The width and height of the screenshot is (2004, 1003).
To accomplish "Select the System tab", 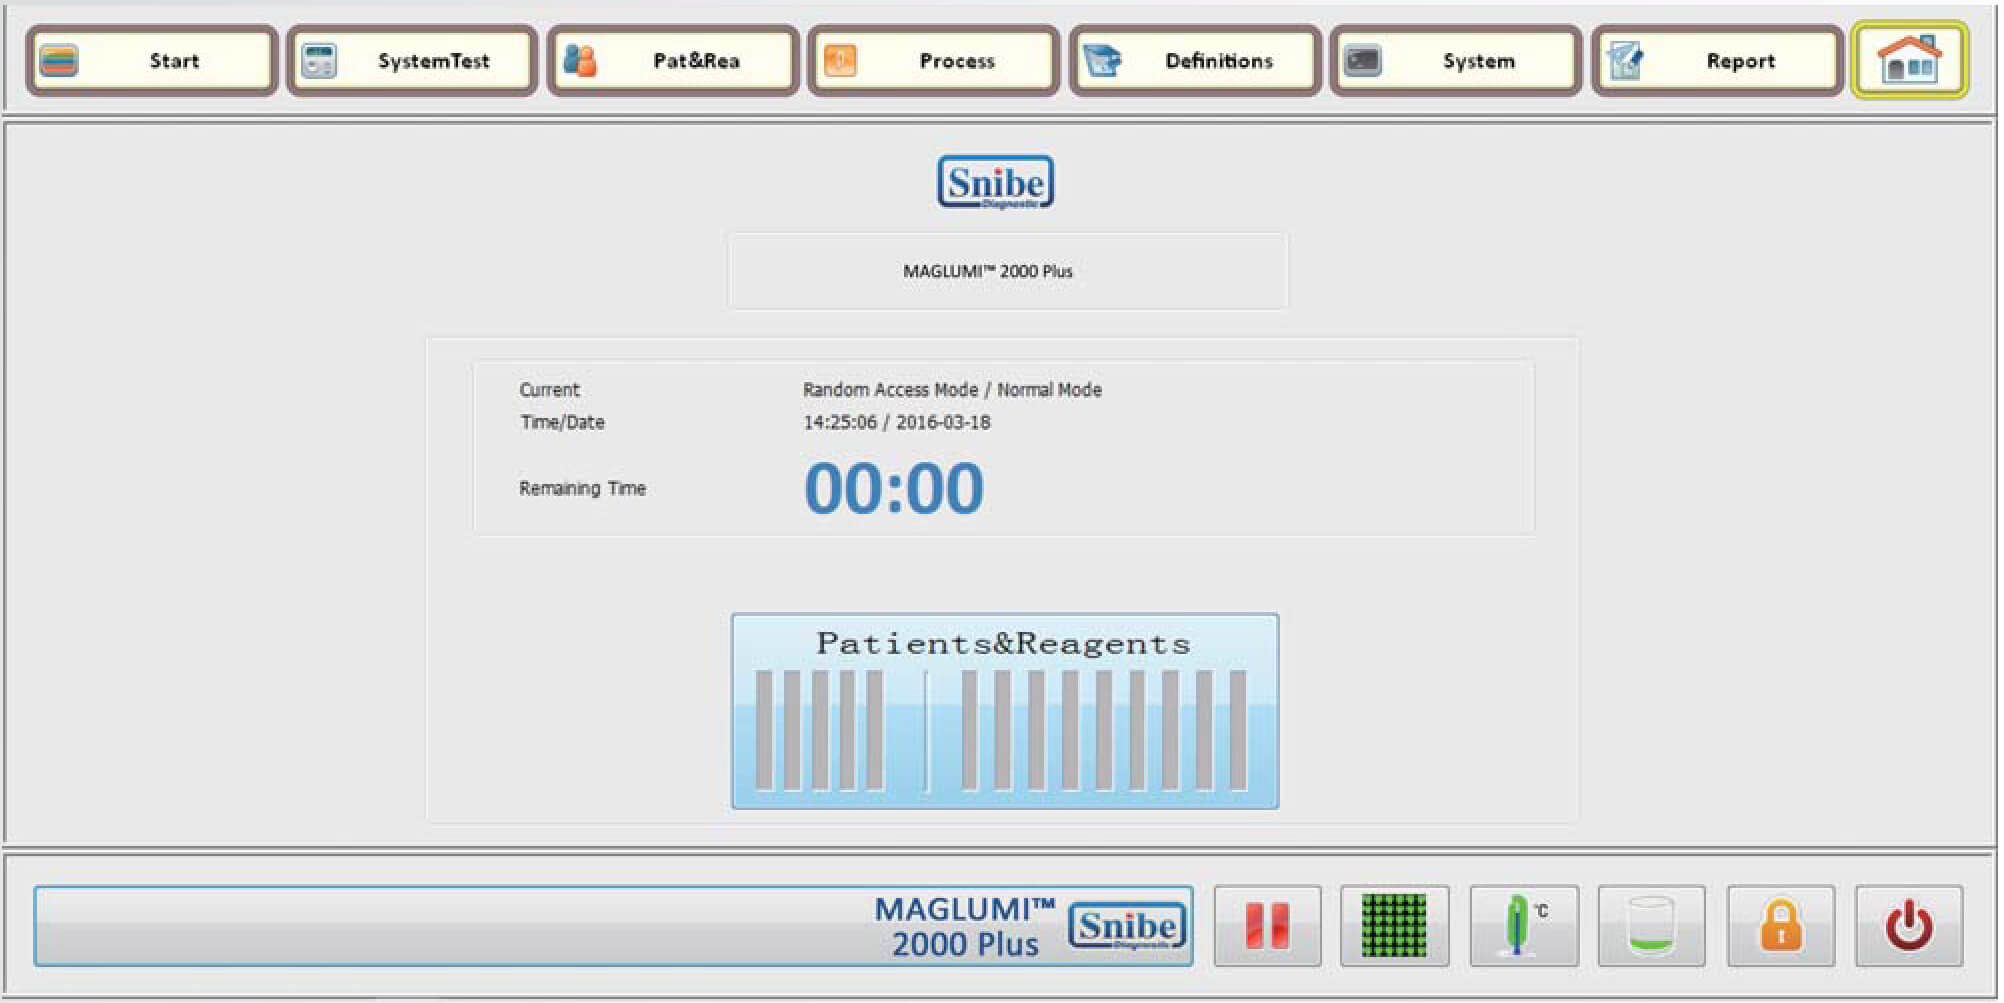I will 1456,61.
